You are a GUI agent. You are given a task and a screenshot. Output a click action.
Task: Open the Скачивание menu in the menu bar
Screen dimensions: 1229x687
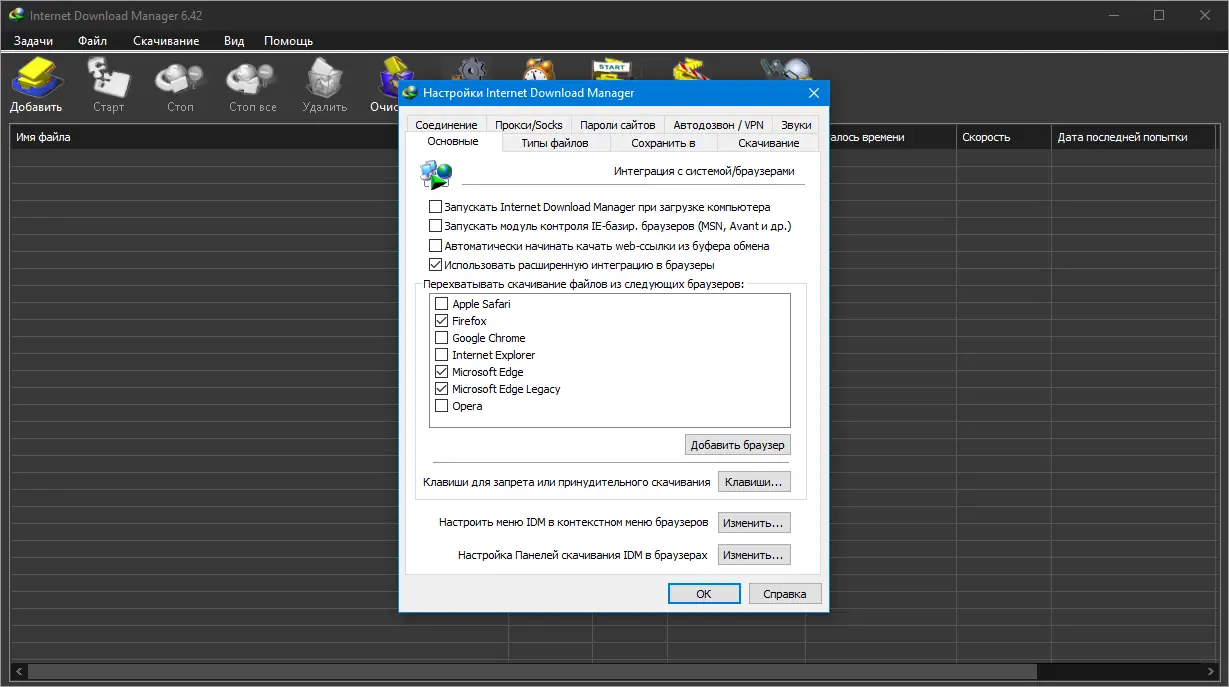click(166, 41)
